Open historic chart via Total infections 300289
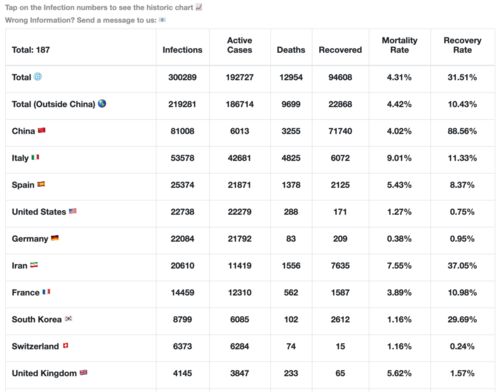The width and height of the screenshot is (500, 392). tap(182, 77)
